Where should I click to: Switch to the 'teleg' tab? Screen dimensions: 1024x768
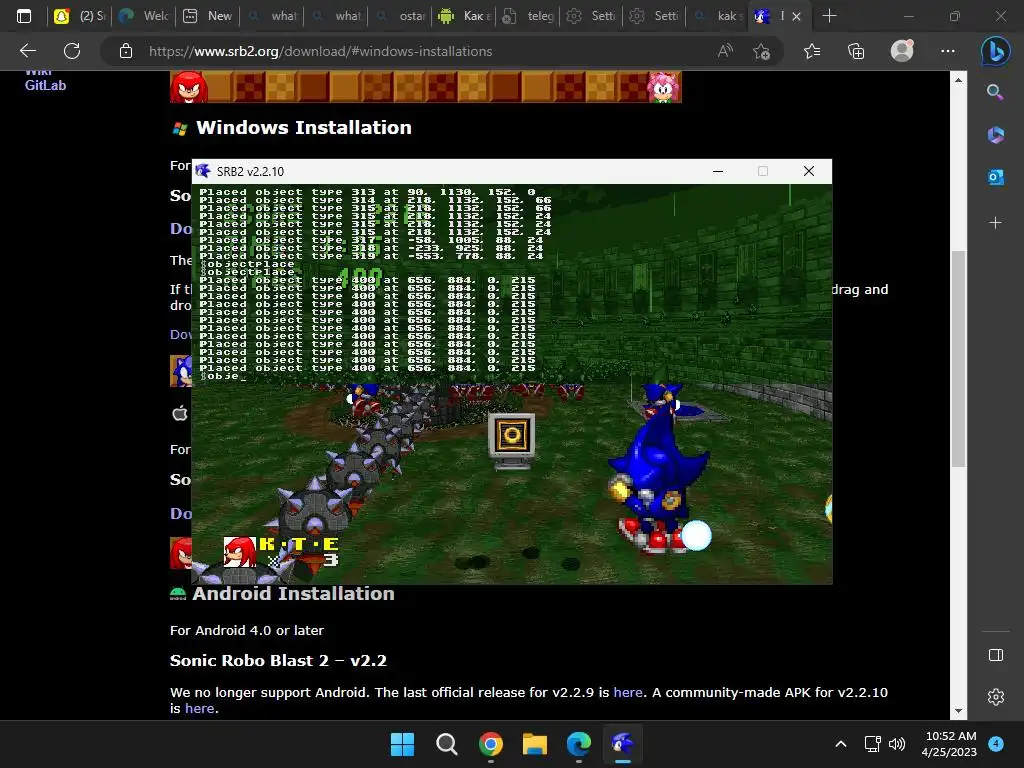pos(528,16)
